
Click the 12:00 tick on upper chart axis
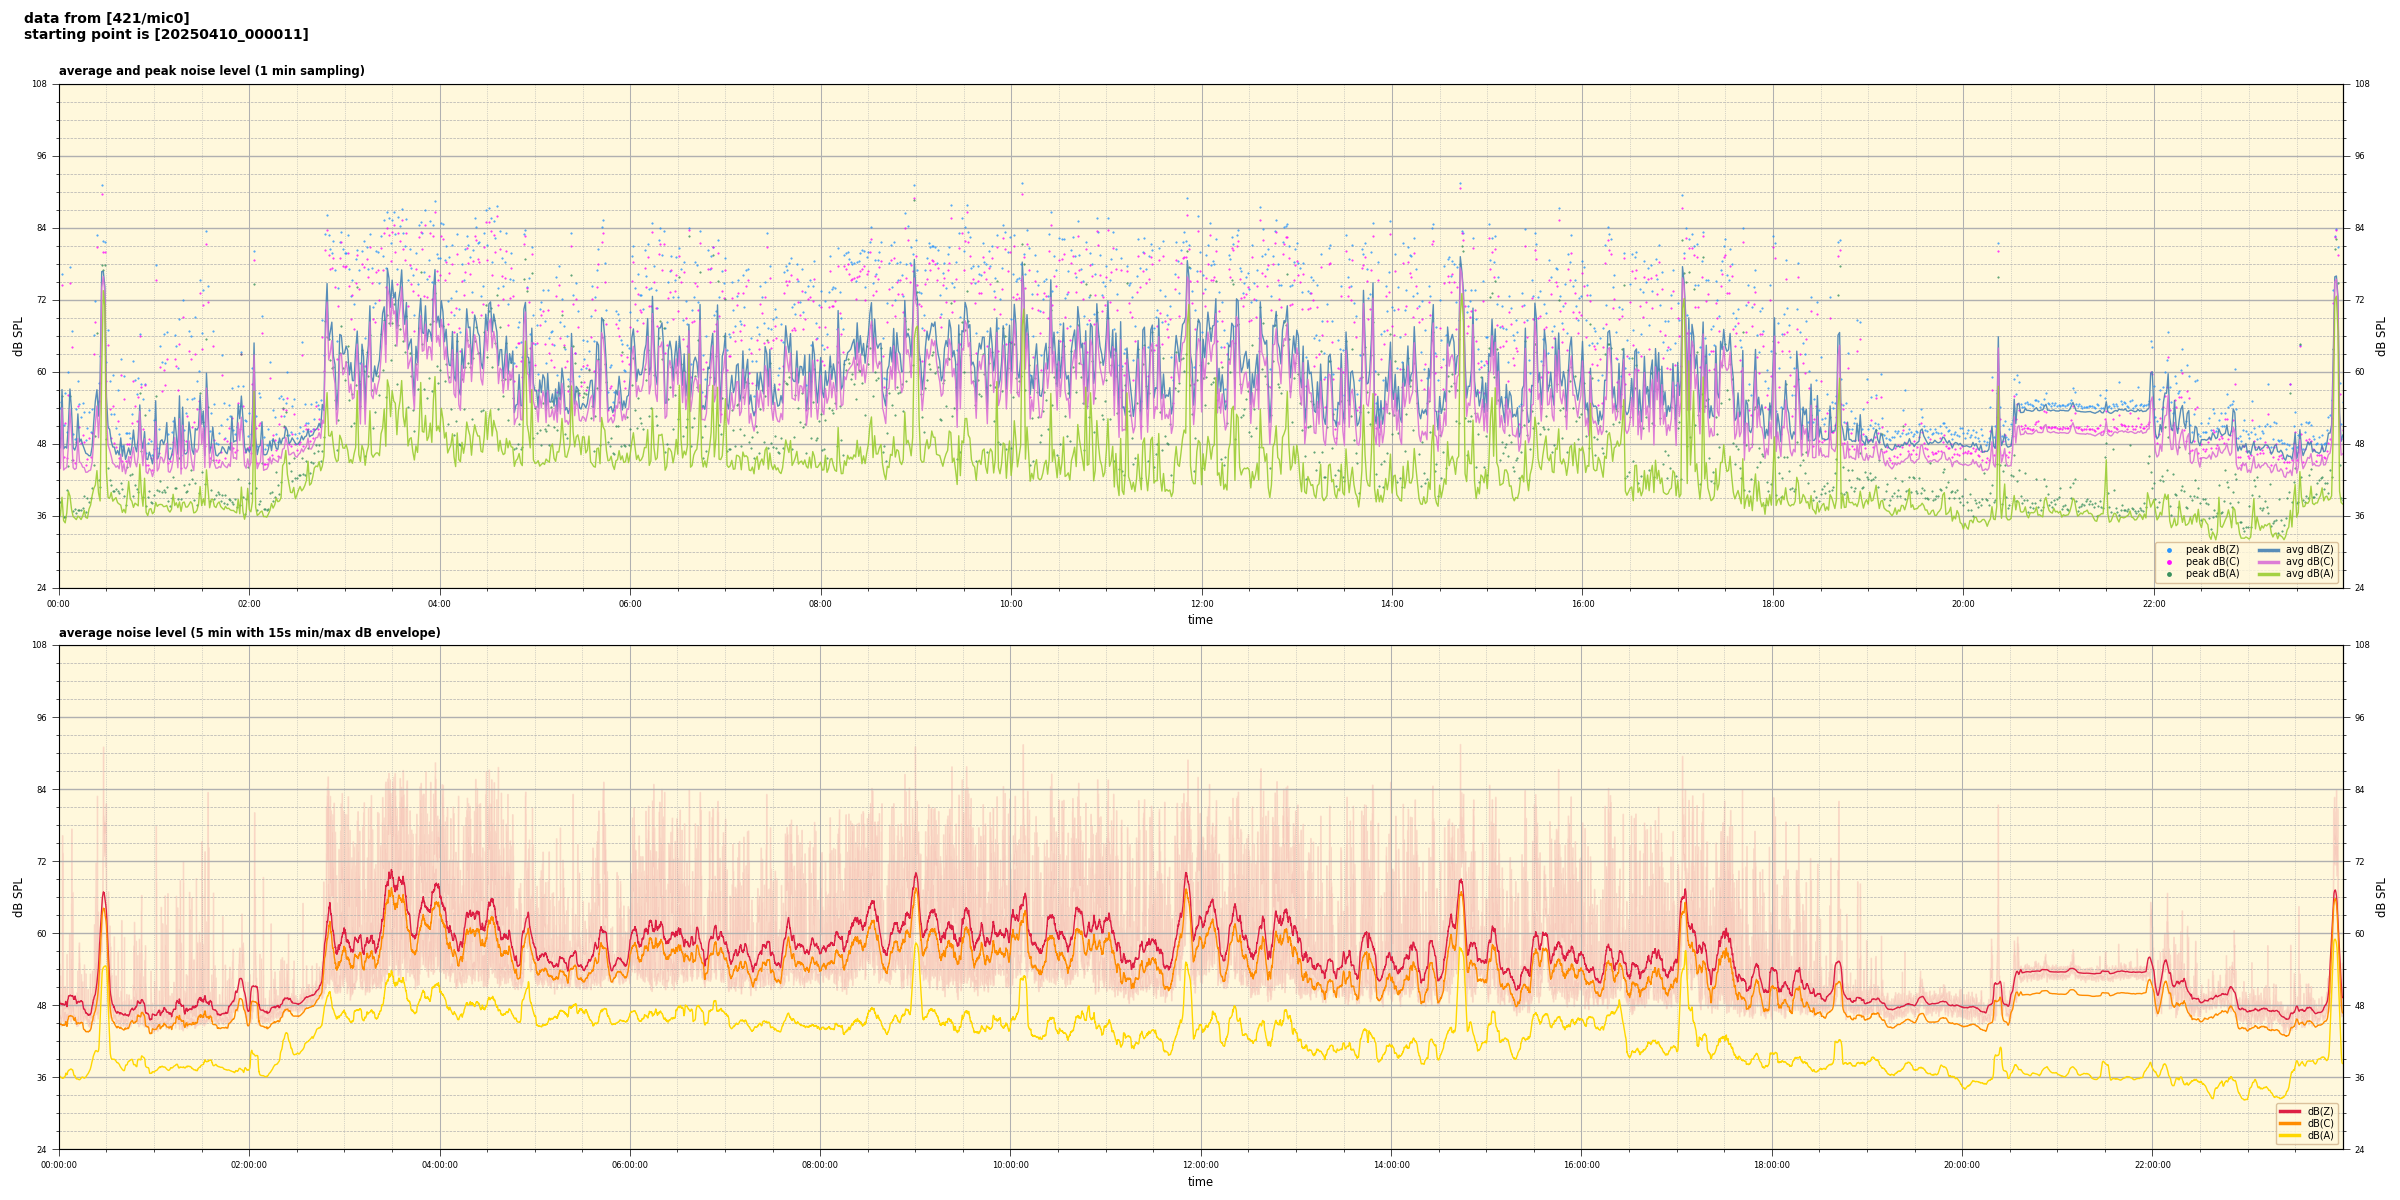point(1201,604)
